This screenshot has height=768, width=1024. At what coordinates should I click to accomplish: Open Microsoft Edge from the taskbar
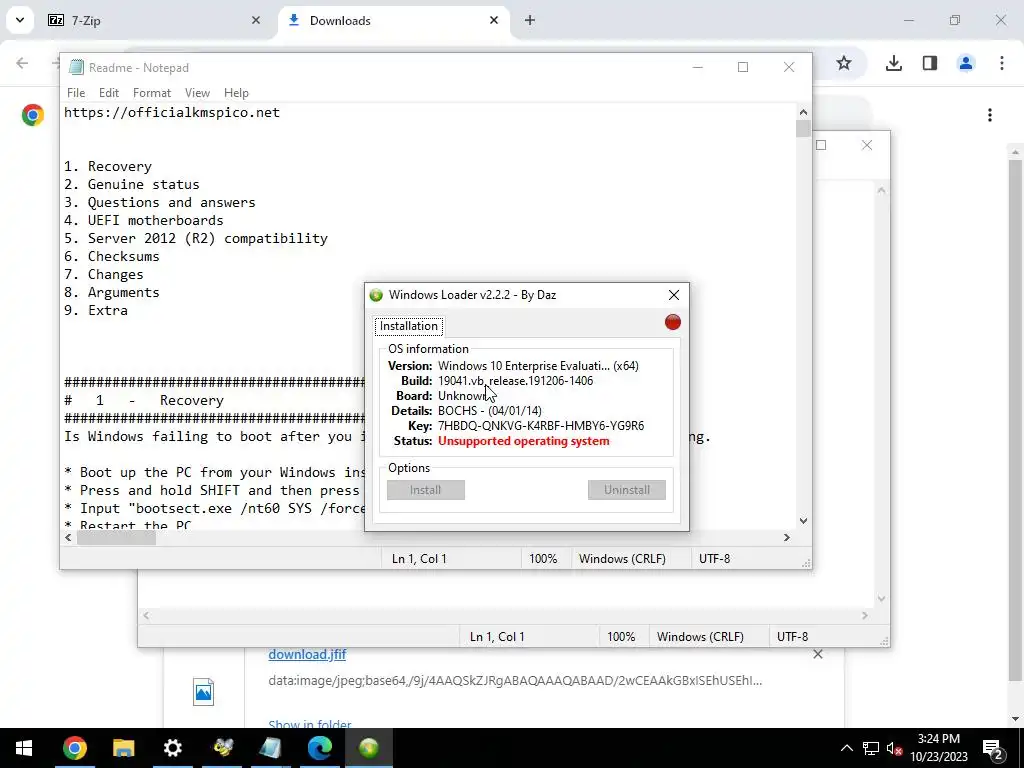320,748
